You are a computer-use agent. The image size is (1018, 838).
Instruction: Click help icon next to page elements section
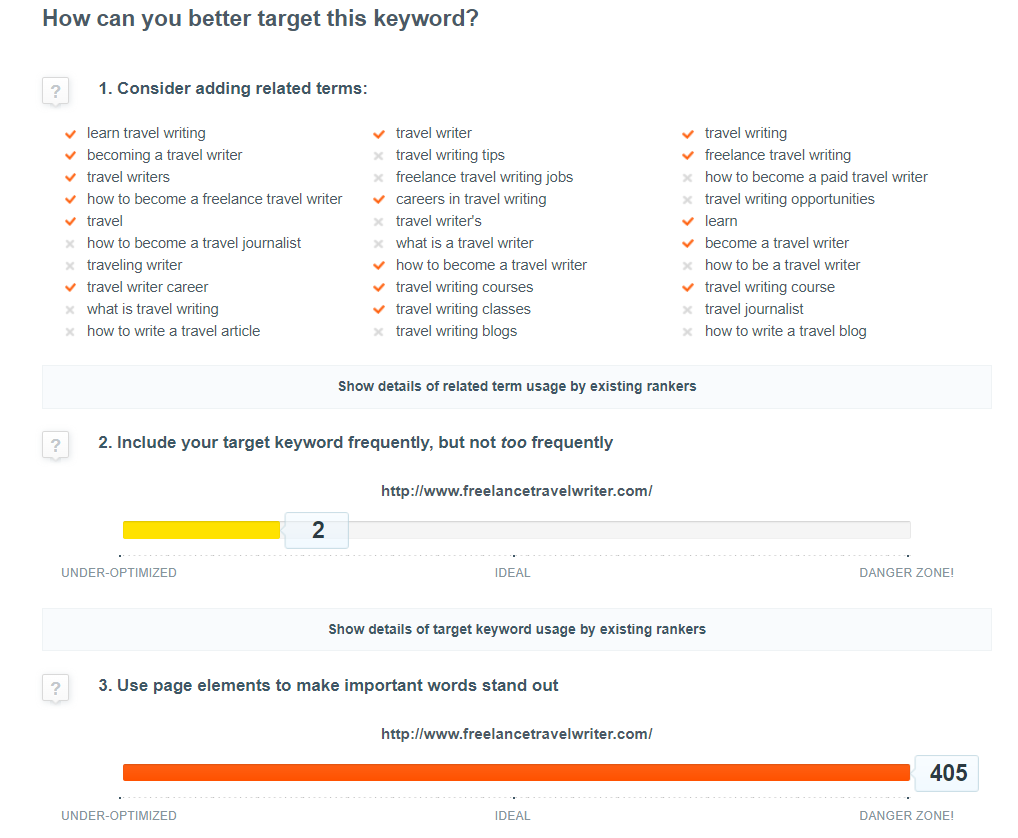click(55, 688)
